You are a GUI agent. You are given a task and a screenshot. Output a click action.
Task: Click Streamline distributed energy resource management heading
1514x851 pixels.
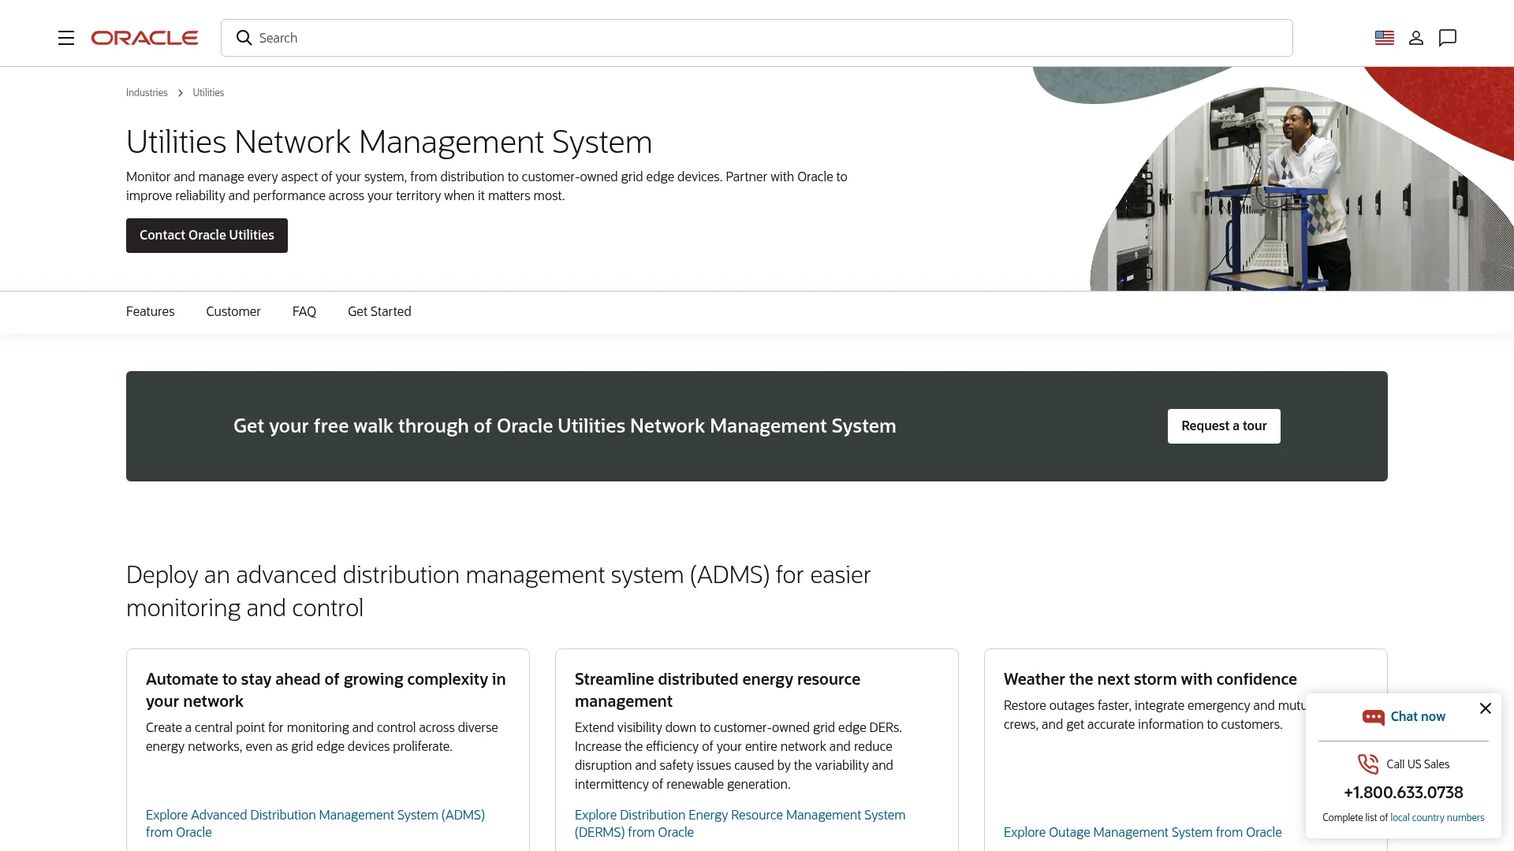[717, 690]
